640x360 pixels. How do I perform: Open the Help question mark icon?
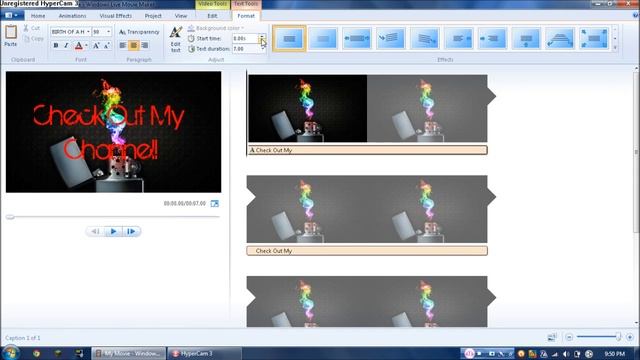click(x=636, y=16)
